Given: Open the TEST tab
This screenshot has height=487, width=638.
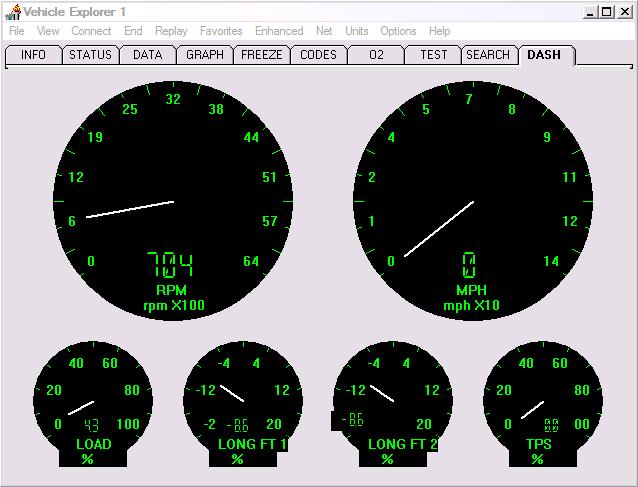Looking at the screenshot, I should coord(433,55).
